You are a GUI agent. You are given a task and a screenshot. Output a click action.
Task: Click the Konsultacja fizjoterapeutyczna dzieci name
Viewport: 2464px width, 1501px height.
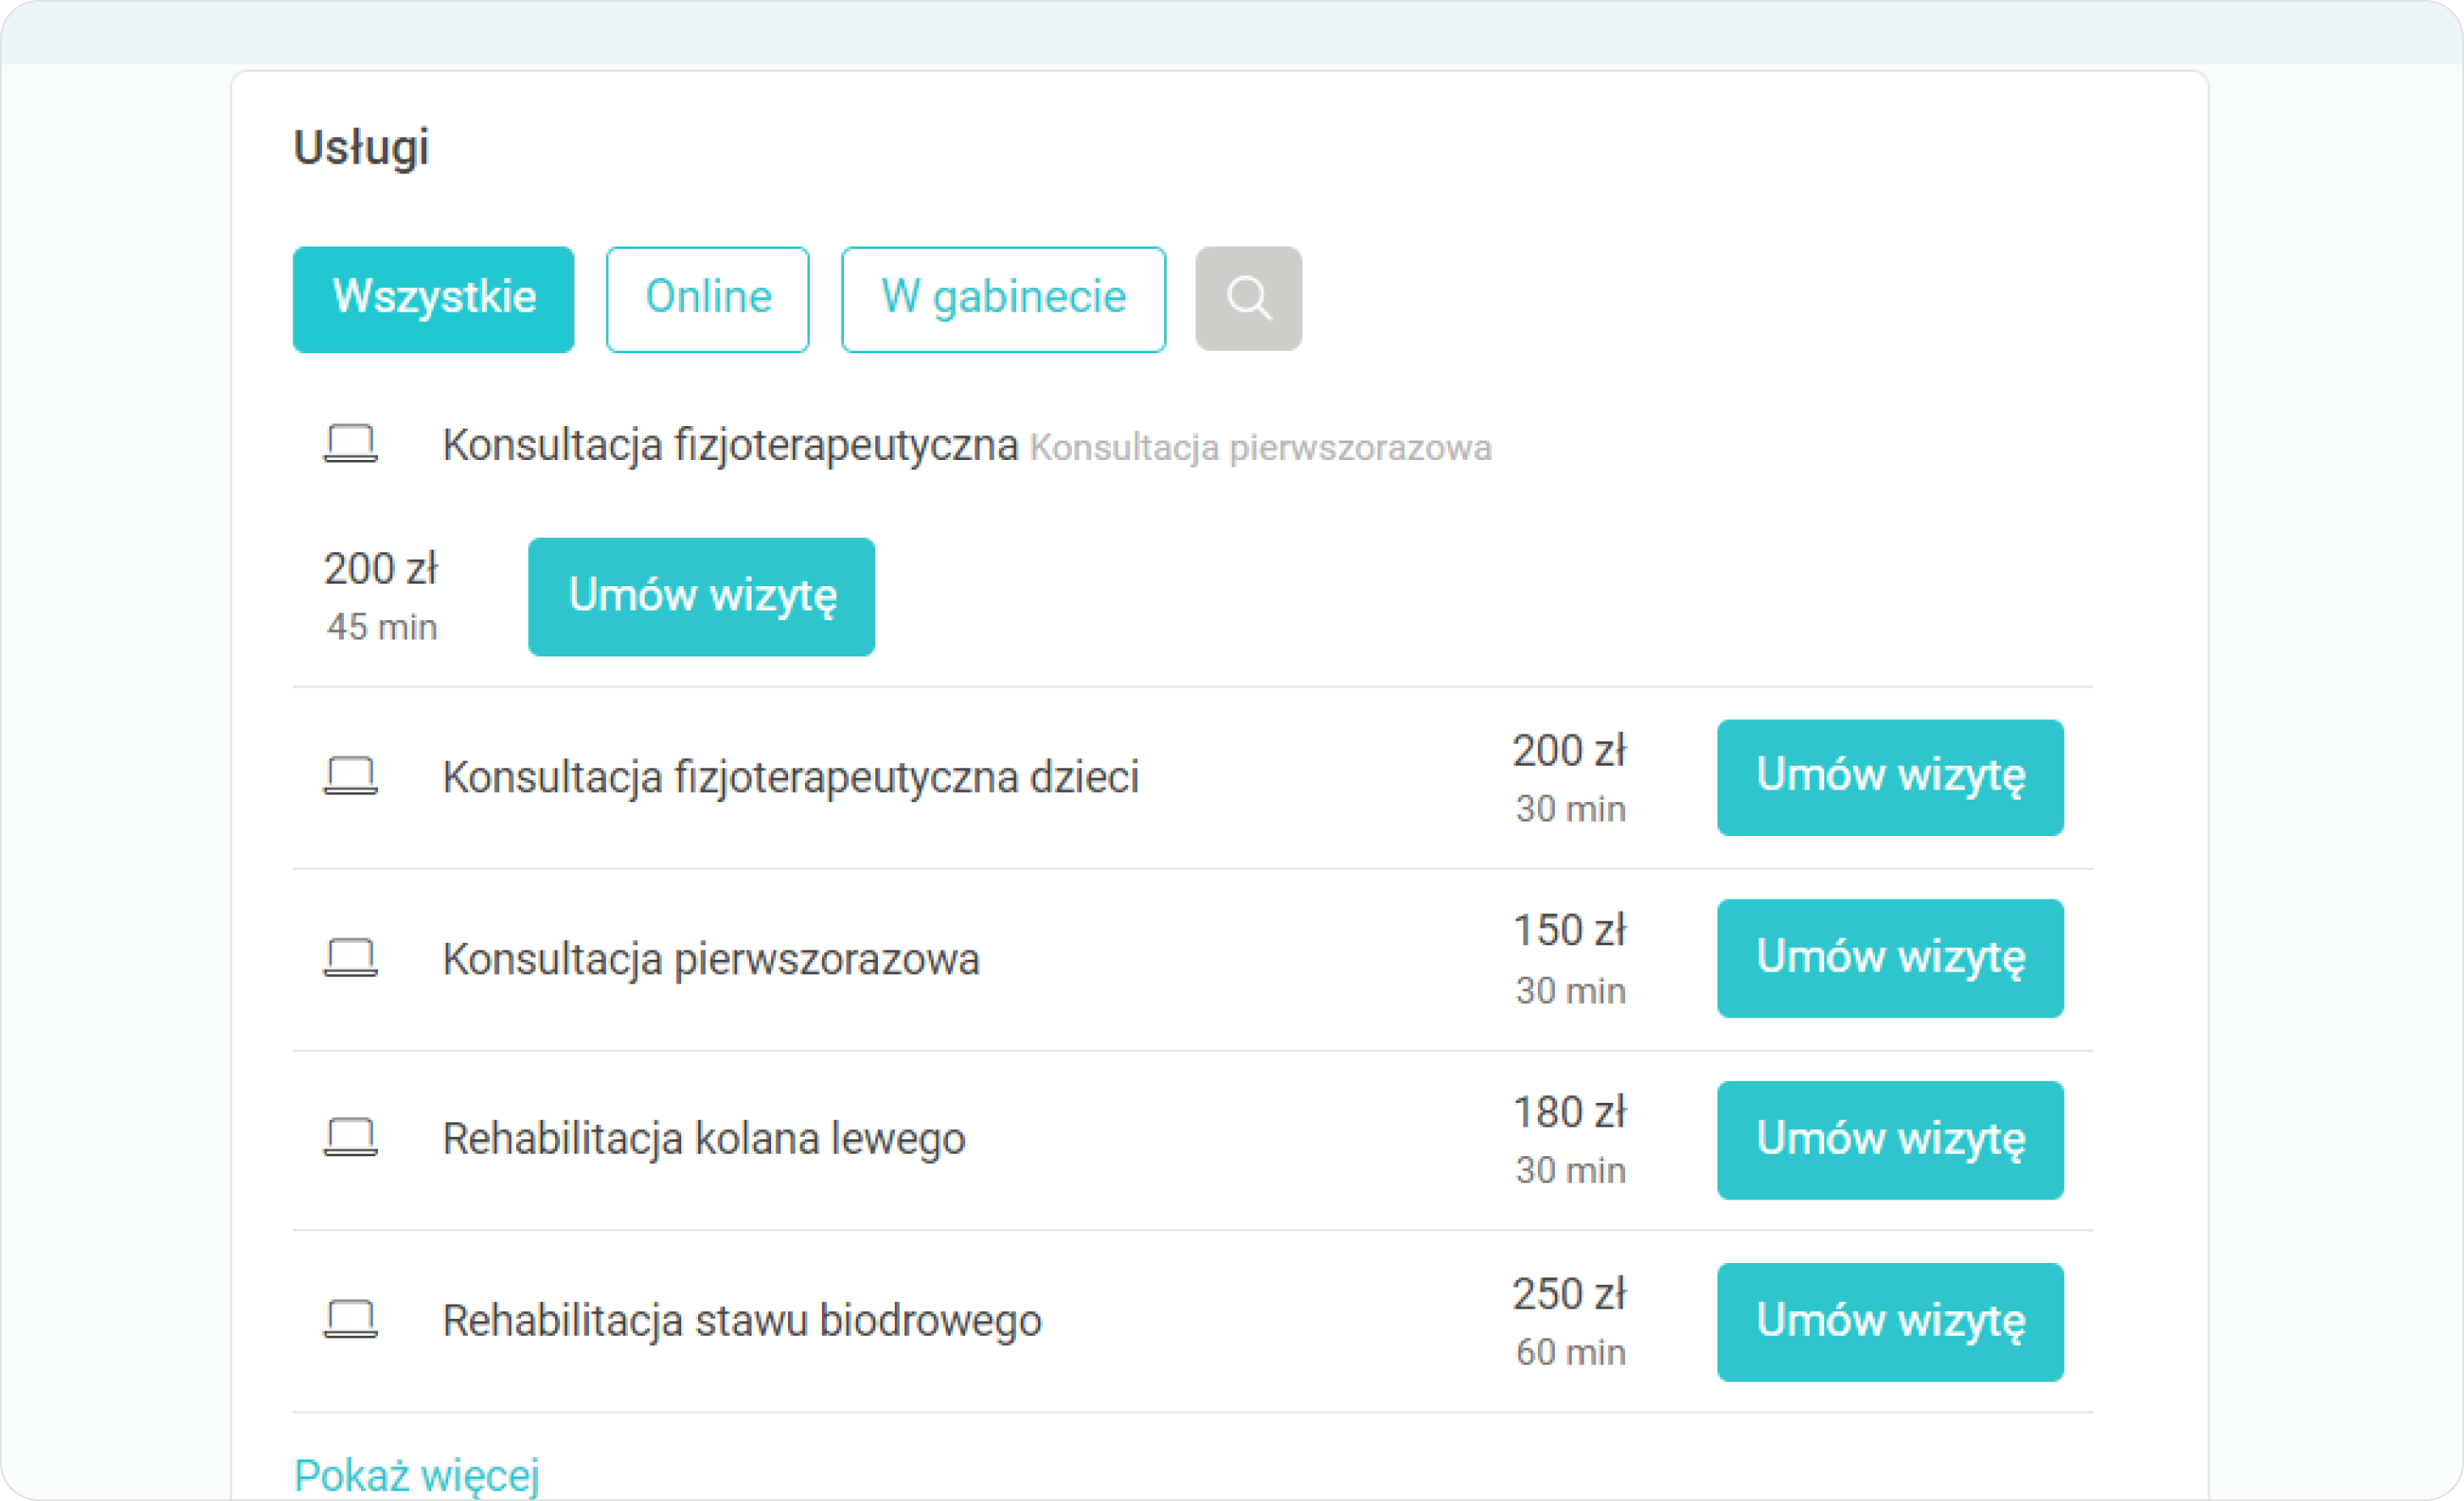click(x=791, y=777)
